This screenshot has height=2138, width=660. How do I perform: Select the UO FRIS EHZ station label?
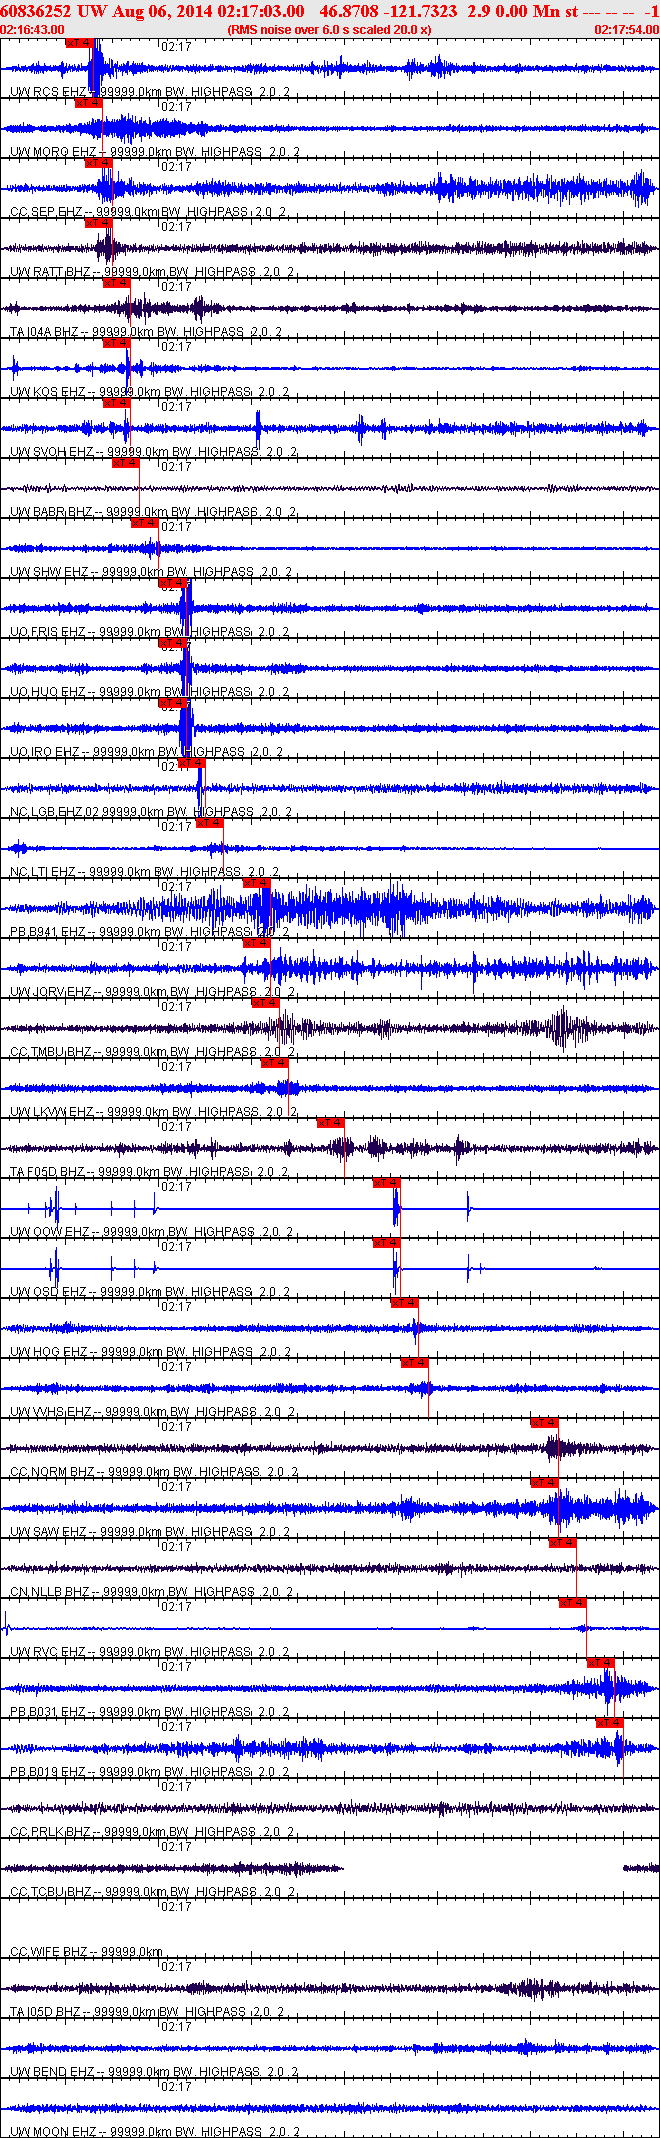point(48,632)
